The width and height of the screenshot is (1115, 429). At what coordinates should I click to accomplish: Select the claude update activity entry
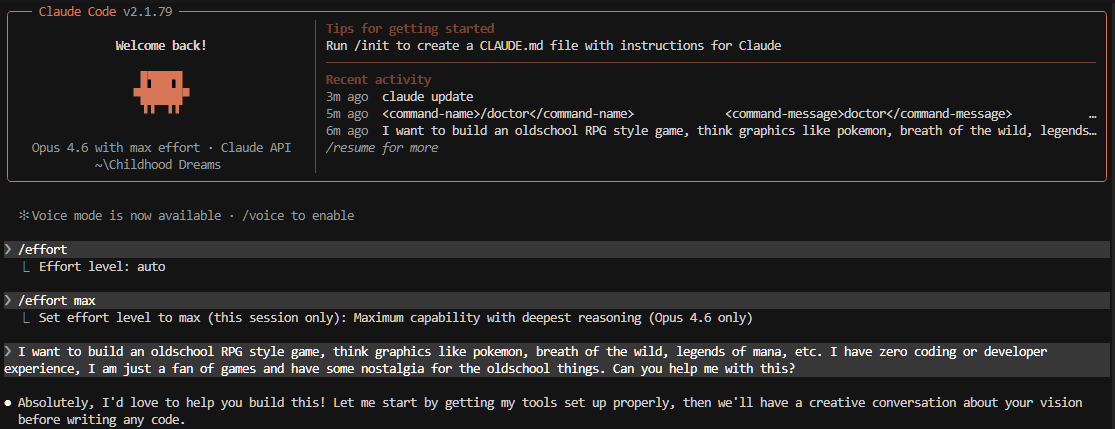[427, 97]
